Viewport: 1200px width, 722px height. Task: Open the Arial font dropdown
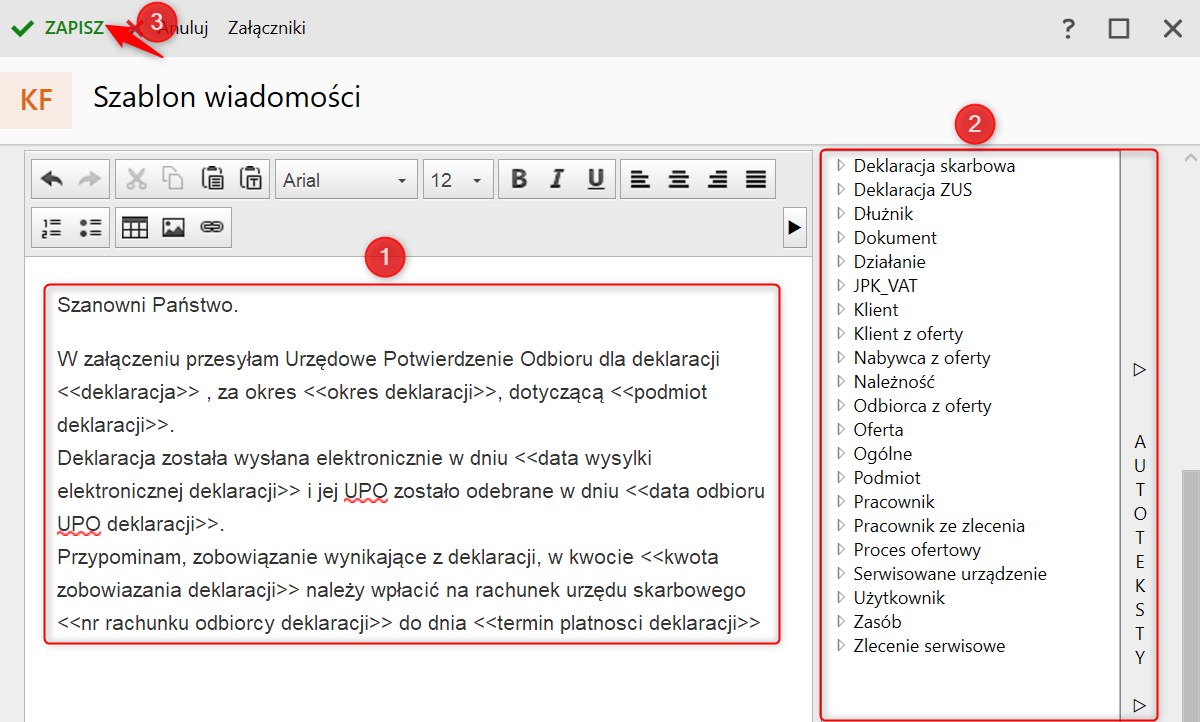click(346, 180)
